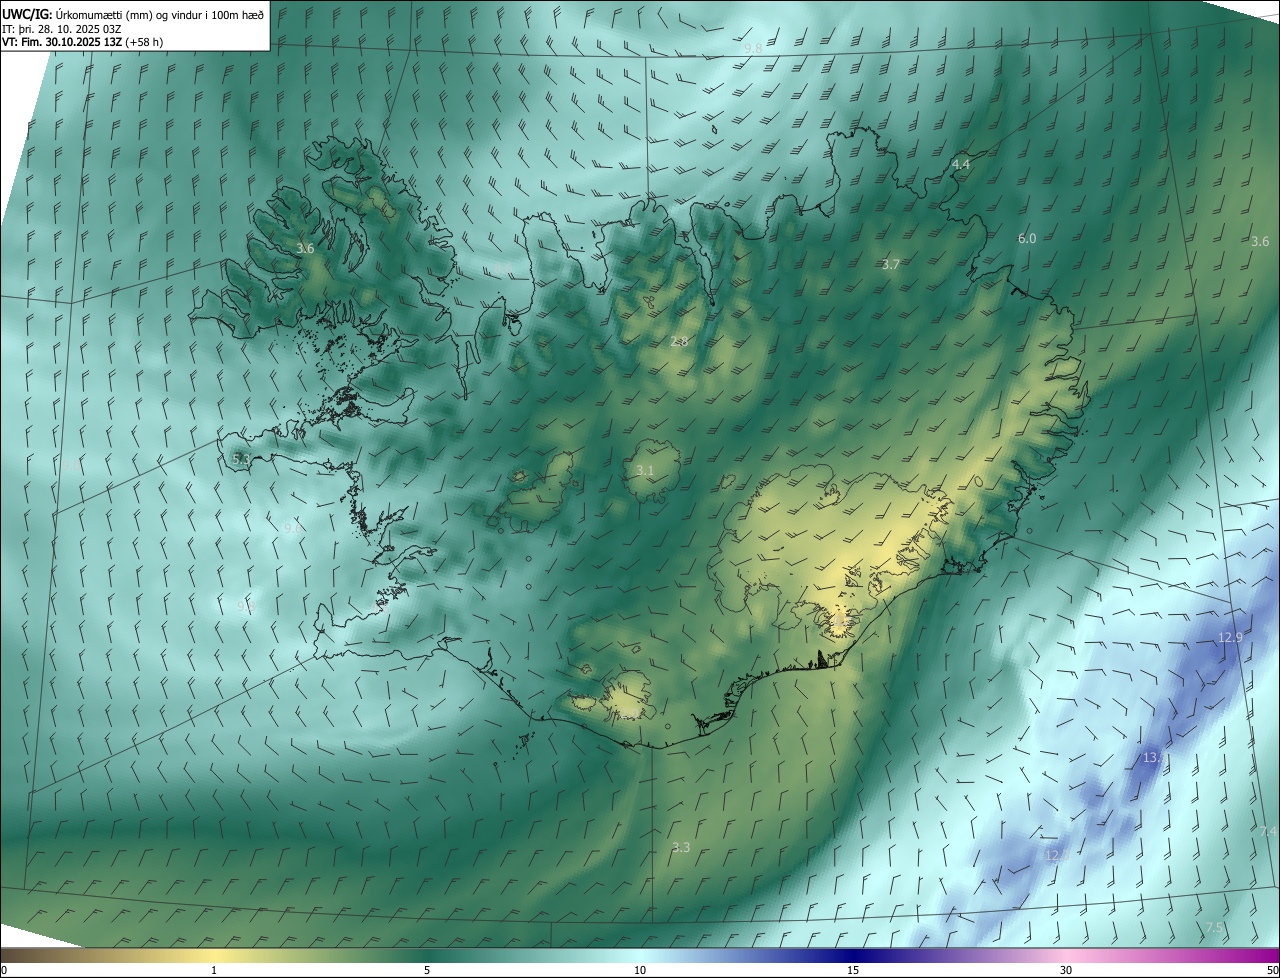The height and width of the screenshot is (978, 1280).
Task: Pick the pink segment of the color bar
Action: pos(1066,955)
